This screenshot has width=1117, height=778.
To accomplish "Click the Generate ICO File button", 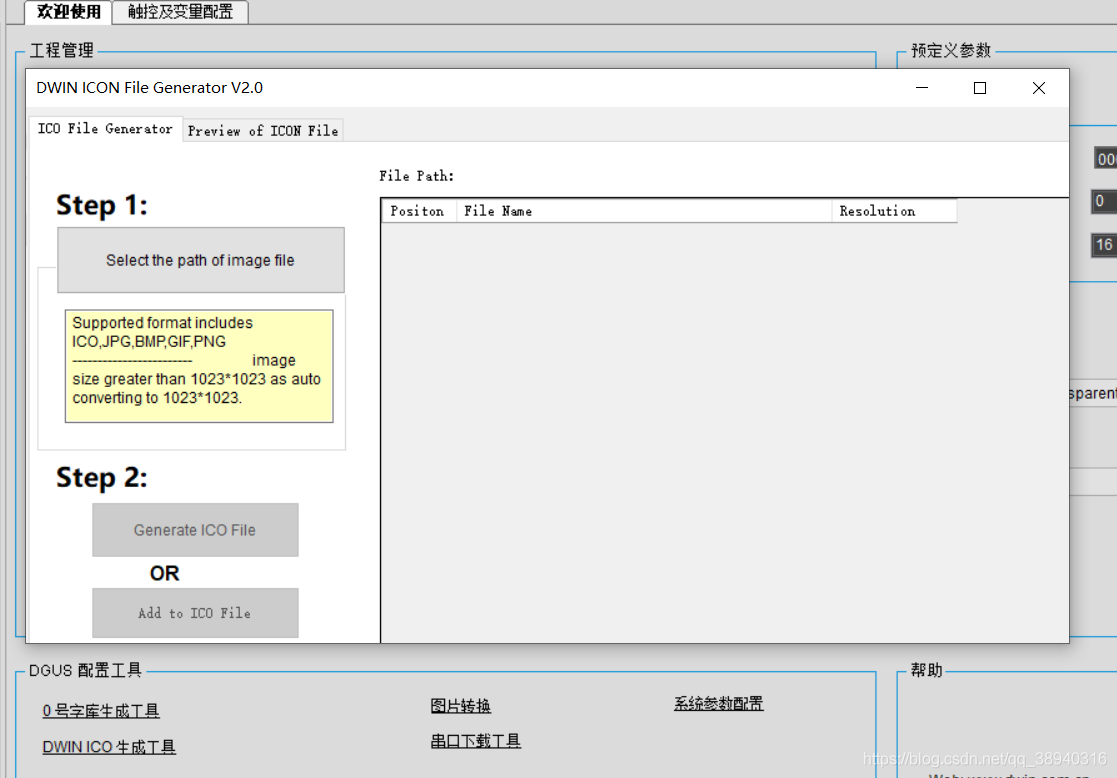I will (195, 530).
